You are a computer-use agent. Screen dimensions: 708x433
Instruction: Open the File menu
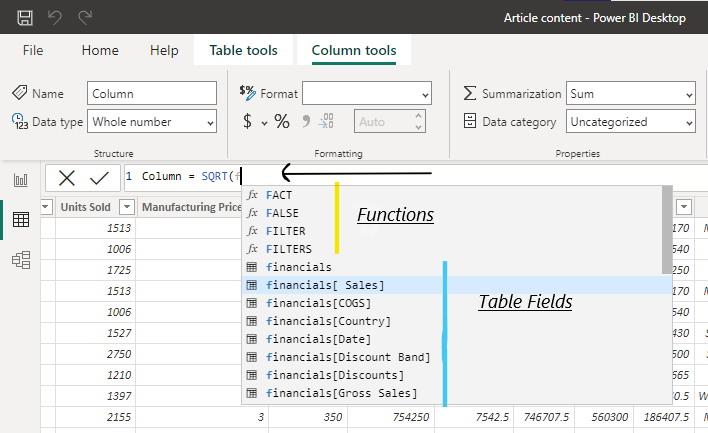coord(33,50)
